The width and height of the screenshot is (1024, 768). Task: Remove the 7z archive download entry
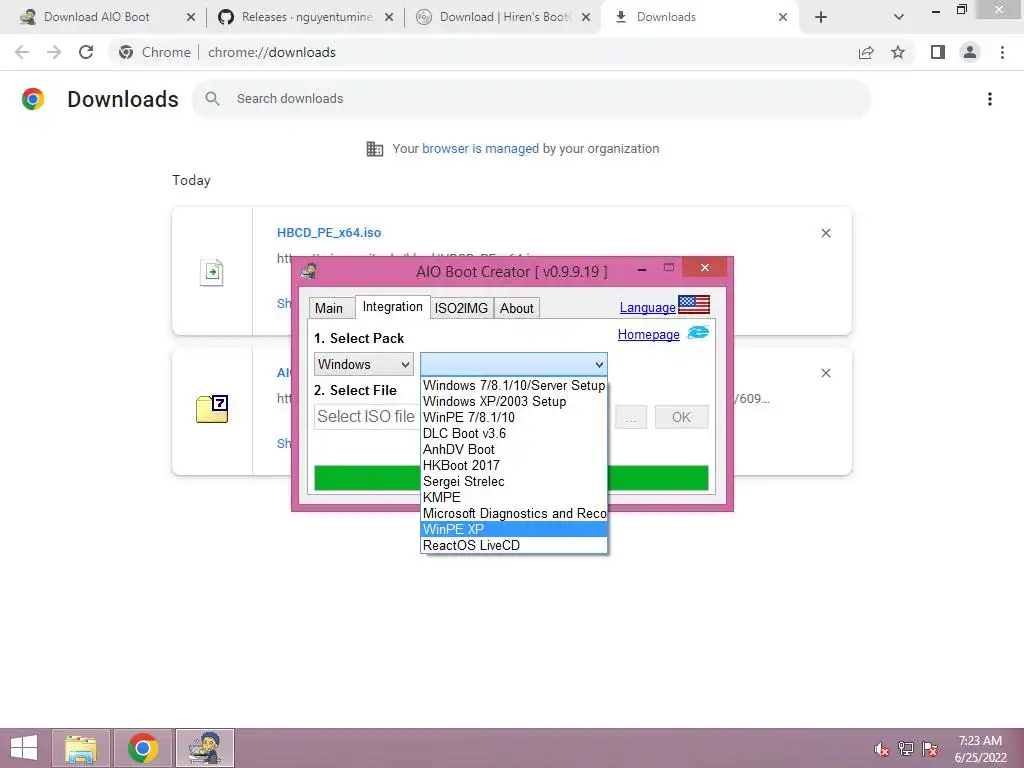pos(825,373)
